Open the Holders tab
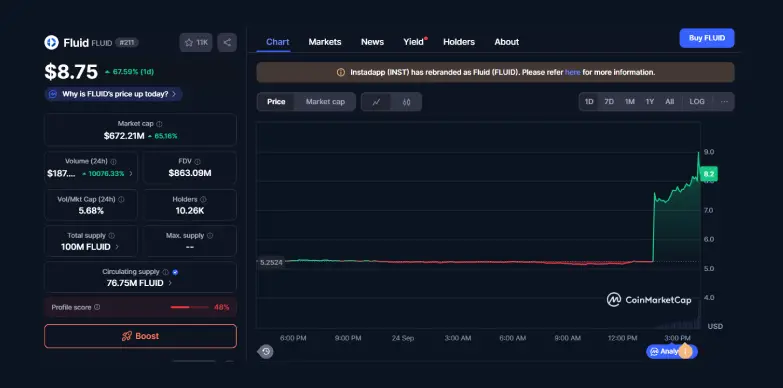 coord(459,42)
